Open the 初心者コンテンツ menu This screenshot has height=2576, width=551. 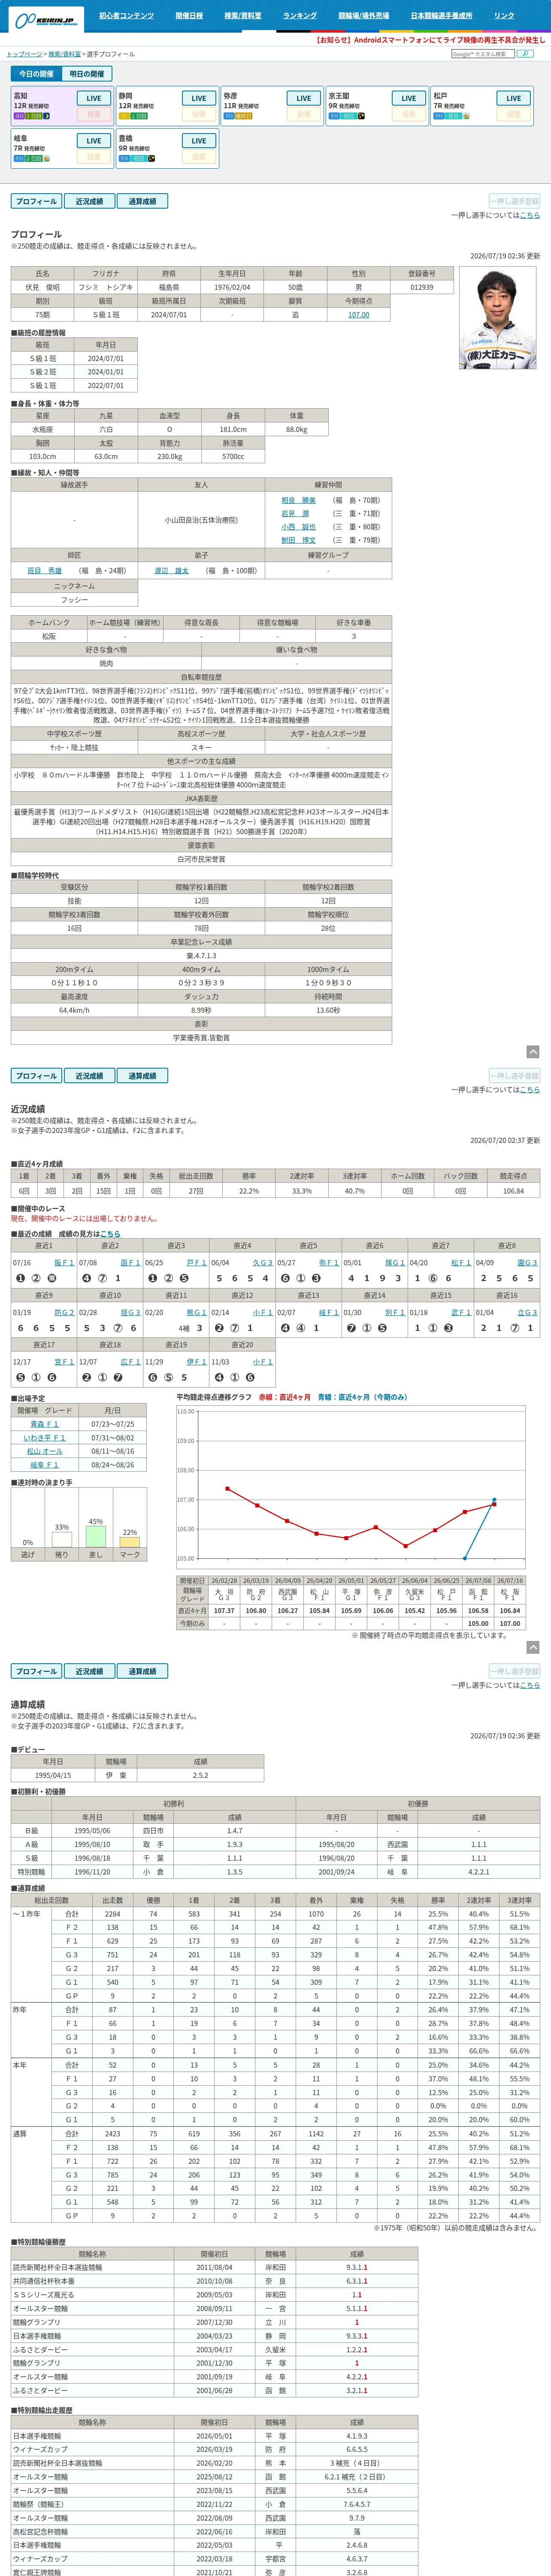point(126,16)
